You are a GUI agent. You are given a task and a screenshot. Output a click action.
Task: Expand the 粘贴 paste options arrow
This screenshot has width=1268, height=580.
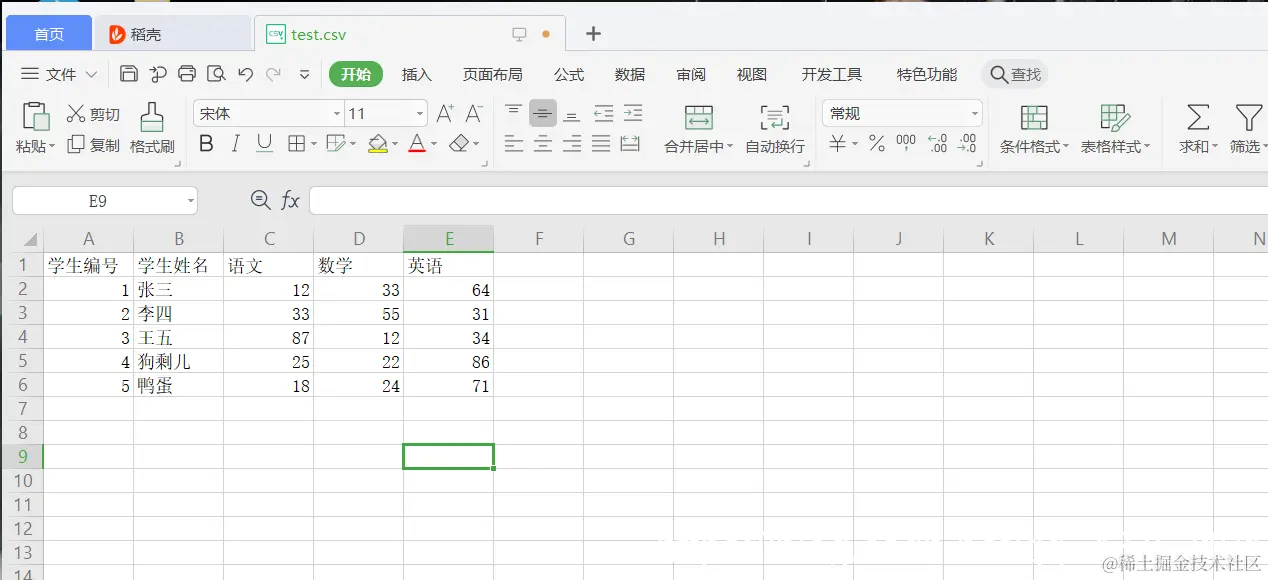click(52, 147)
